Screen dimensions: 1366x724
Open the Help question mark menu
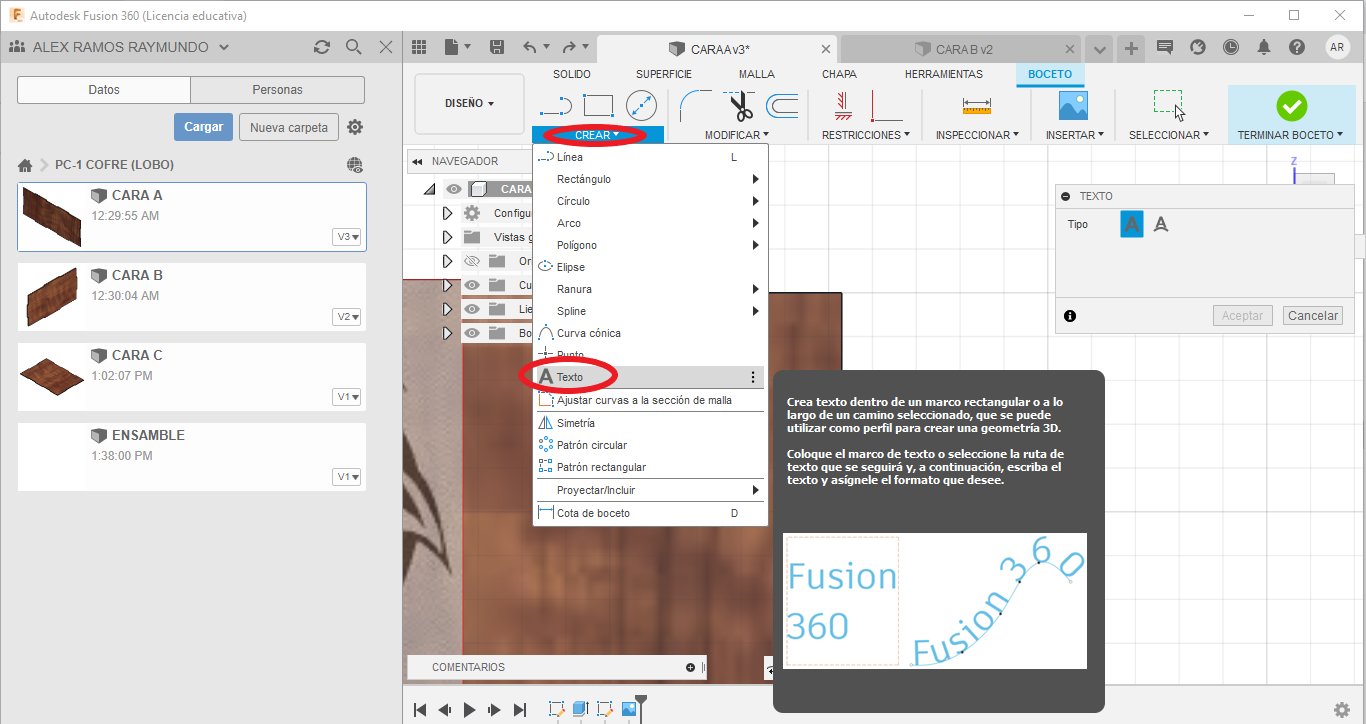click(x=1297, y=47)
